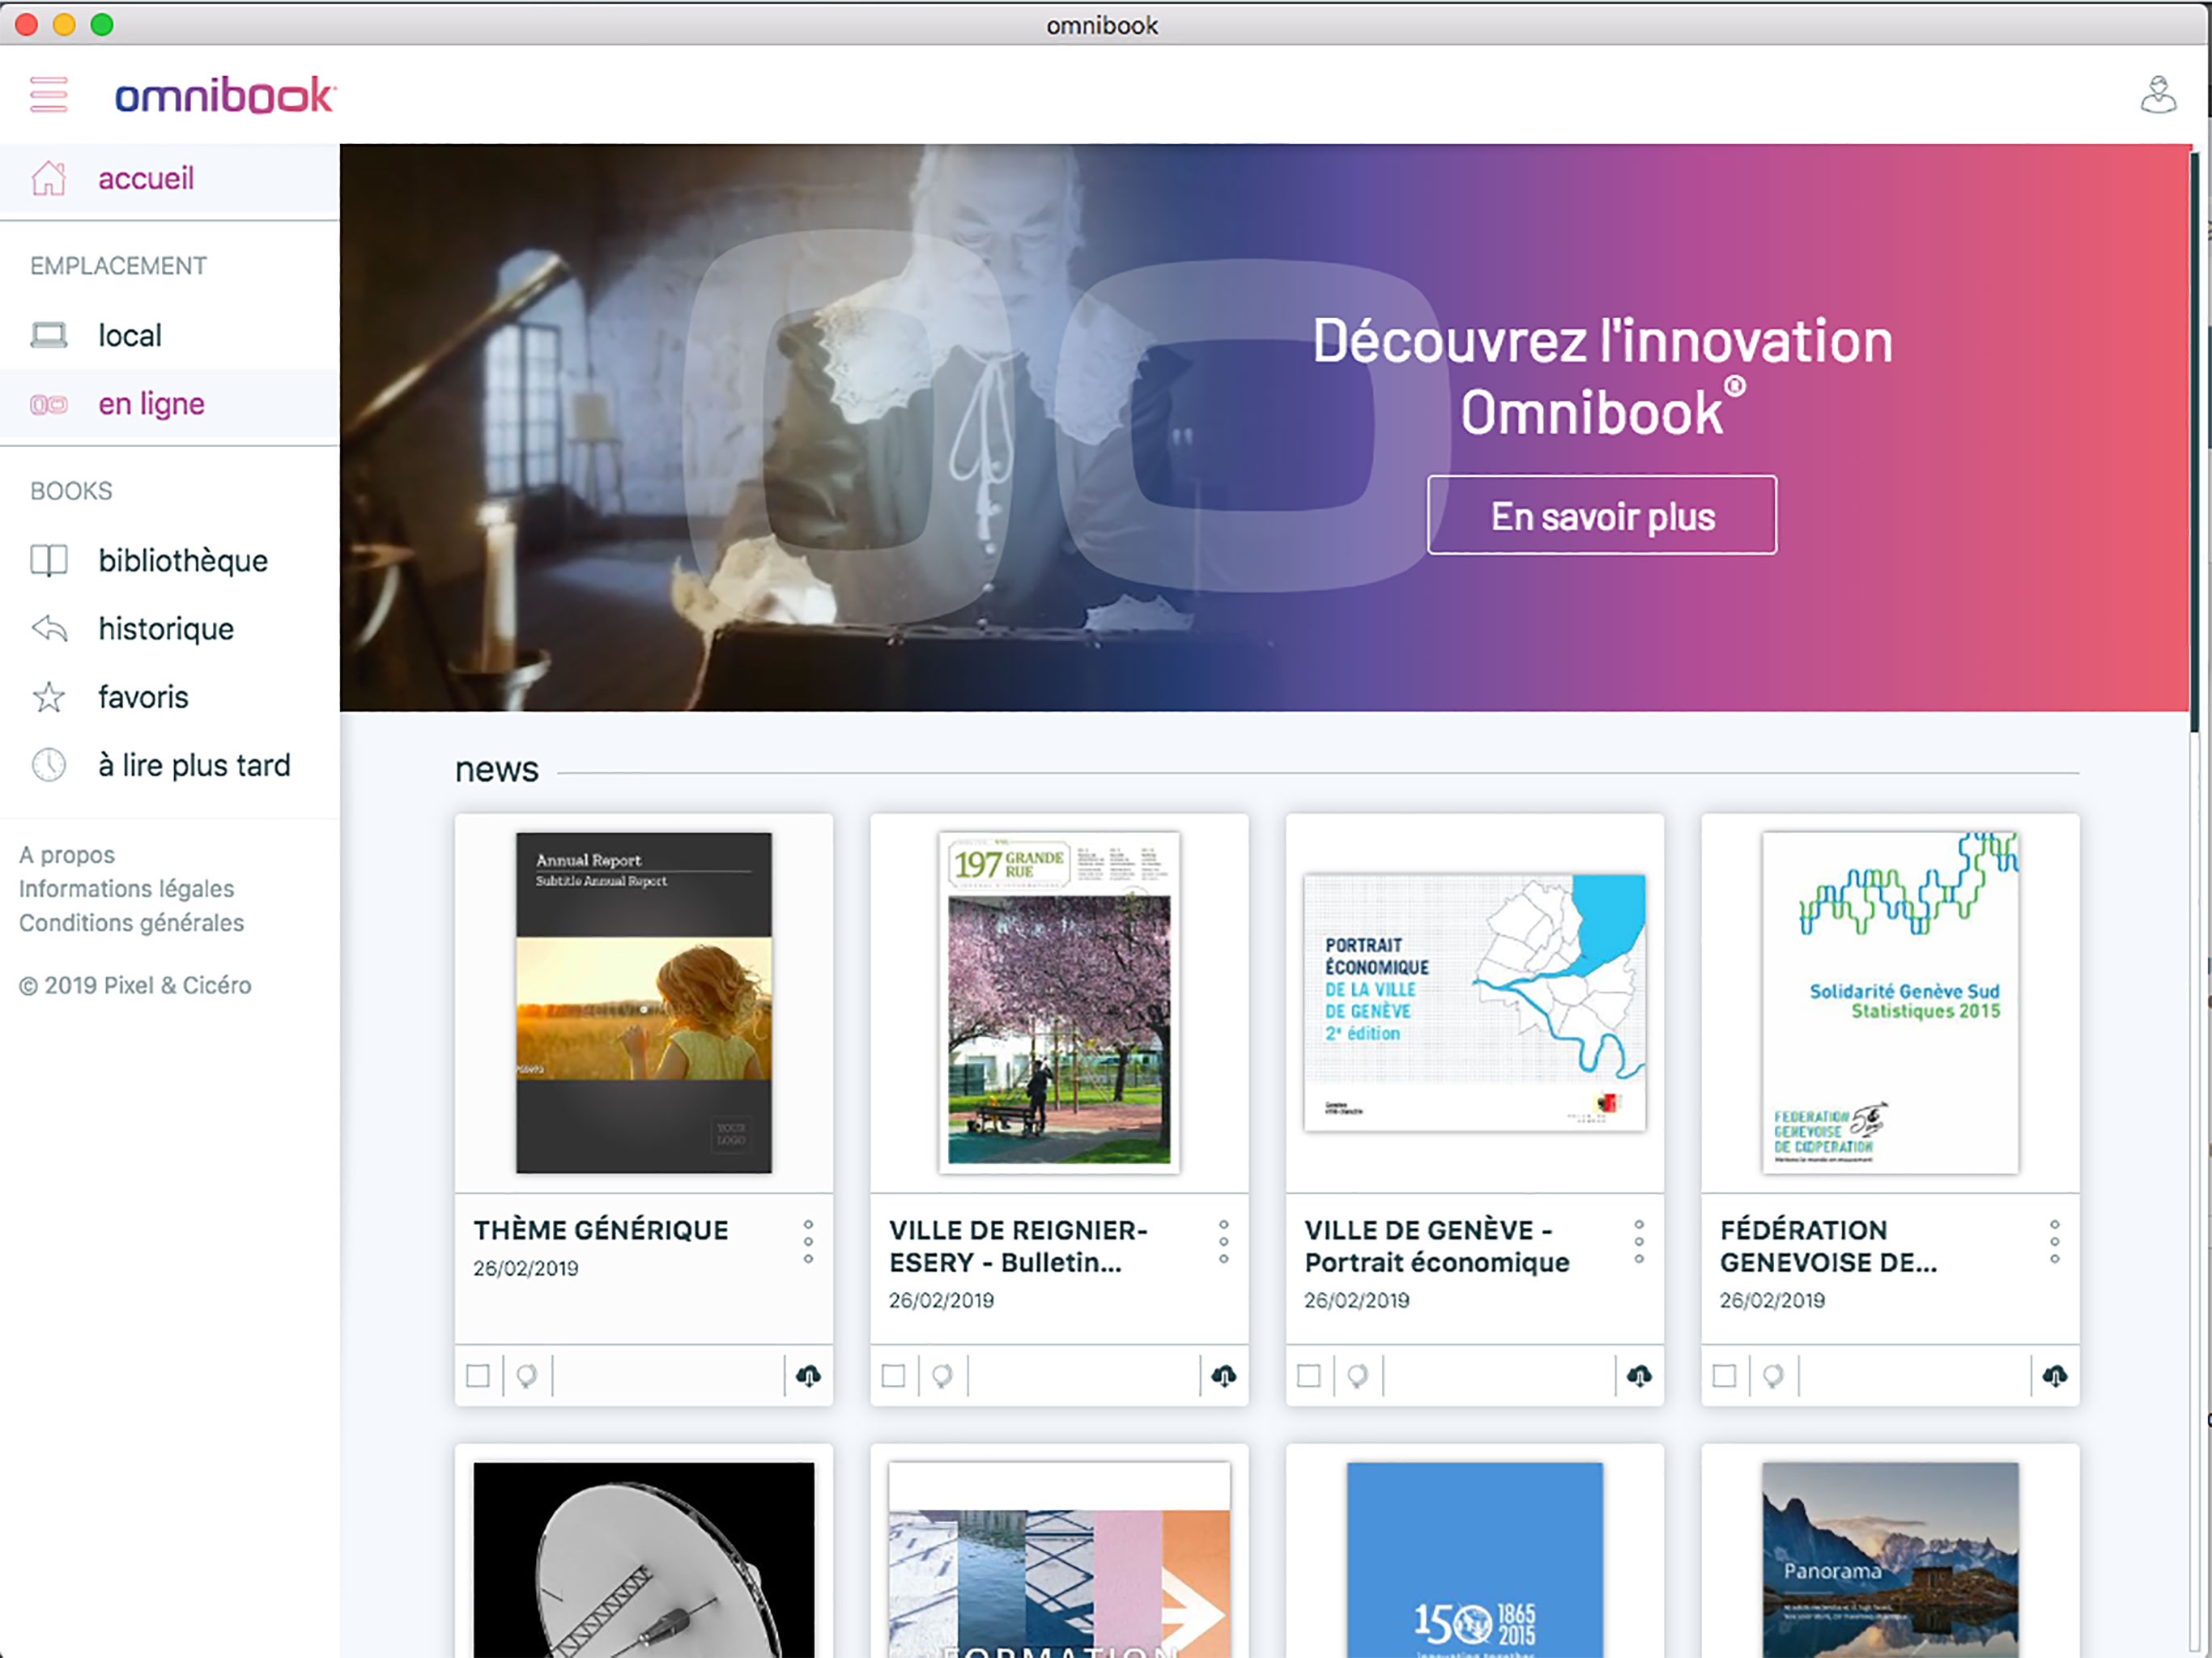Viewport: 2212px width, 1658px height.
Task: Click the omnibook logo
Action: coord(225,95)
